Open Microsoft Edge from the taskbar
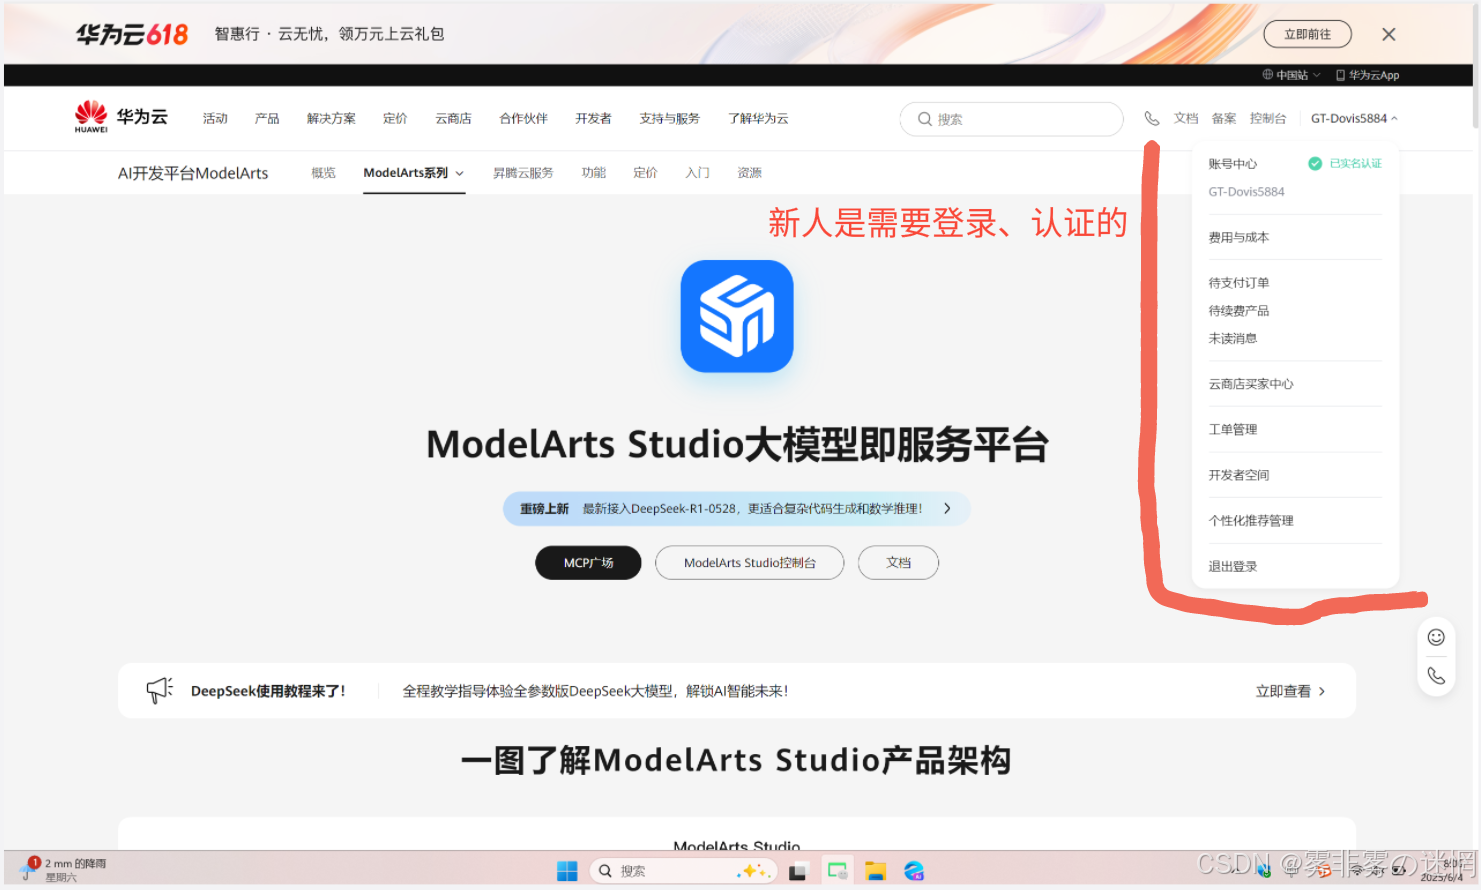Screen dimensions: 1481x890 pyautogui.click(x=914, y=871)
